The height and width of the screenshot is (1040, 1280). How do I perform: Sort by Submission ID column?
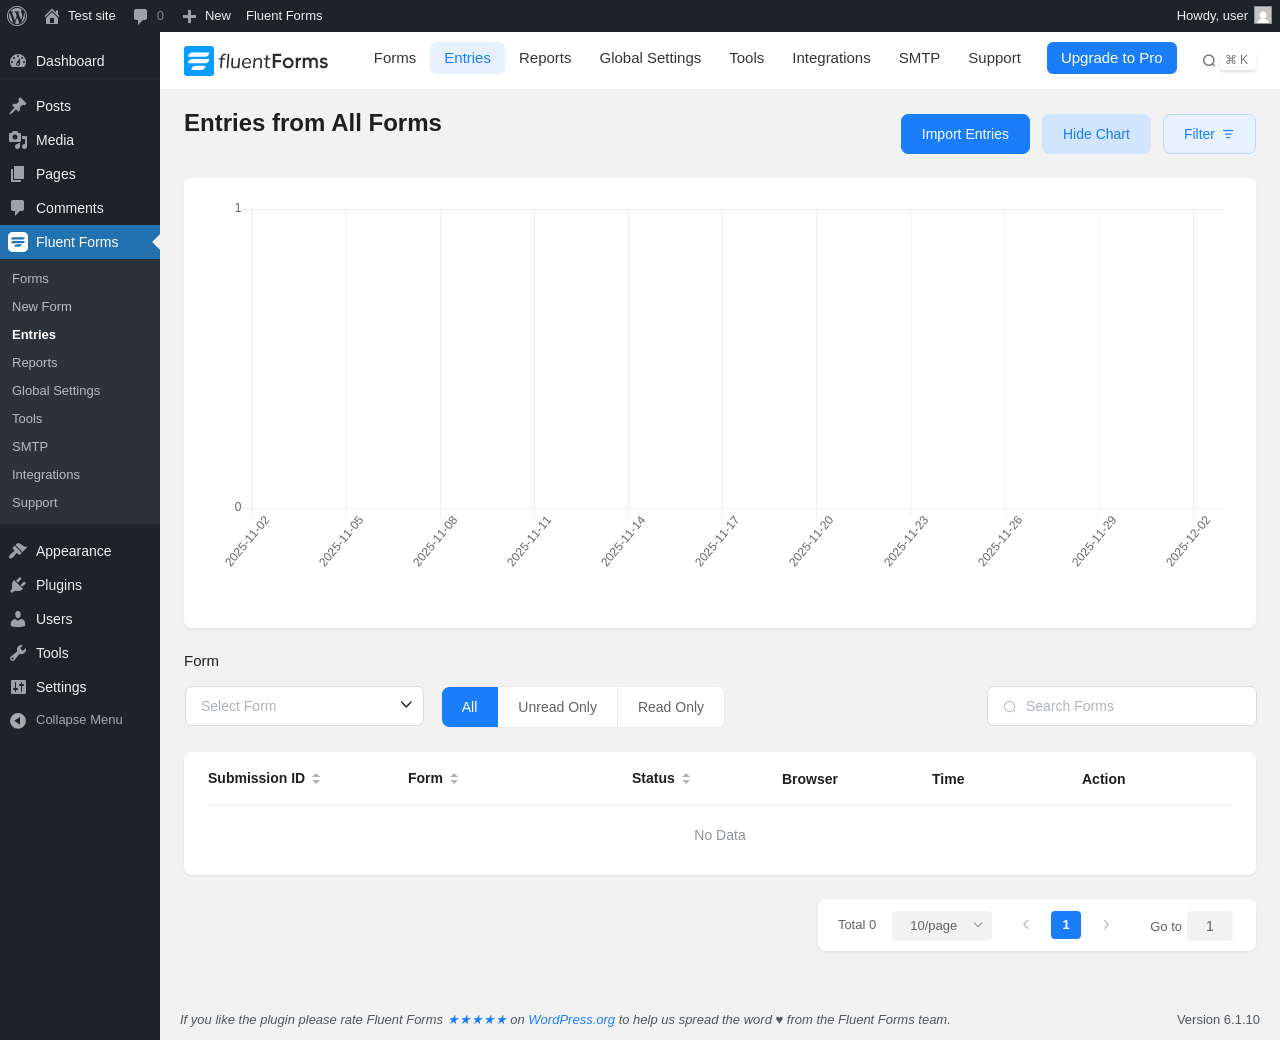coord(264,778)
